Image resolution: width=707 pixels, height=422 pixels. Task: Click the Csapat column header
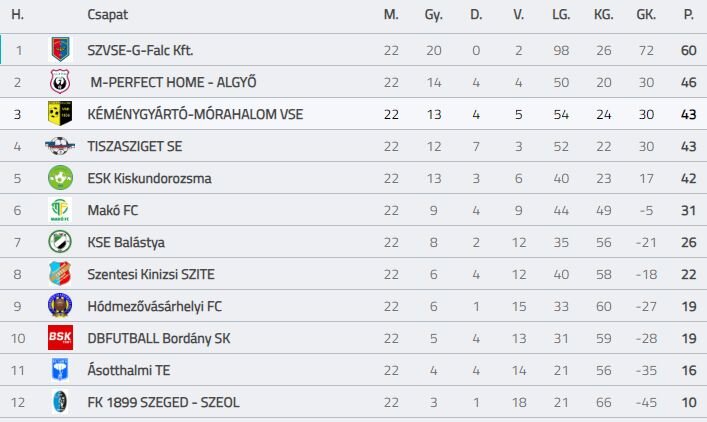tap(108, 14)
